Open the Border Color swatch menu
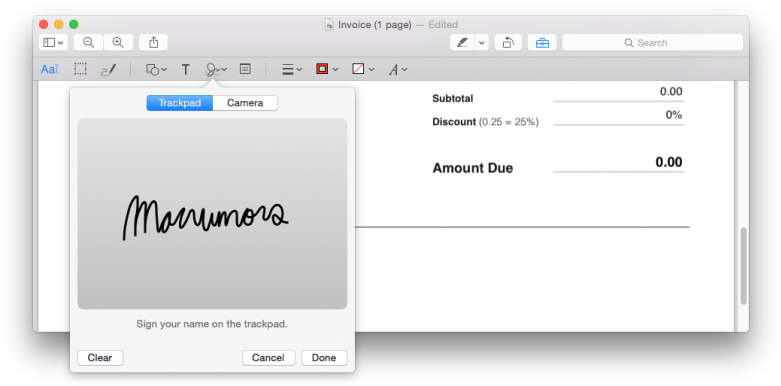The image size is (781, 386). point(327,70)
